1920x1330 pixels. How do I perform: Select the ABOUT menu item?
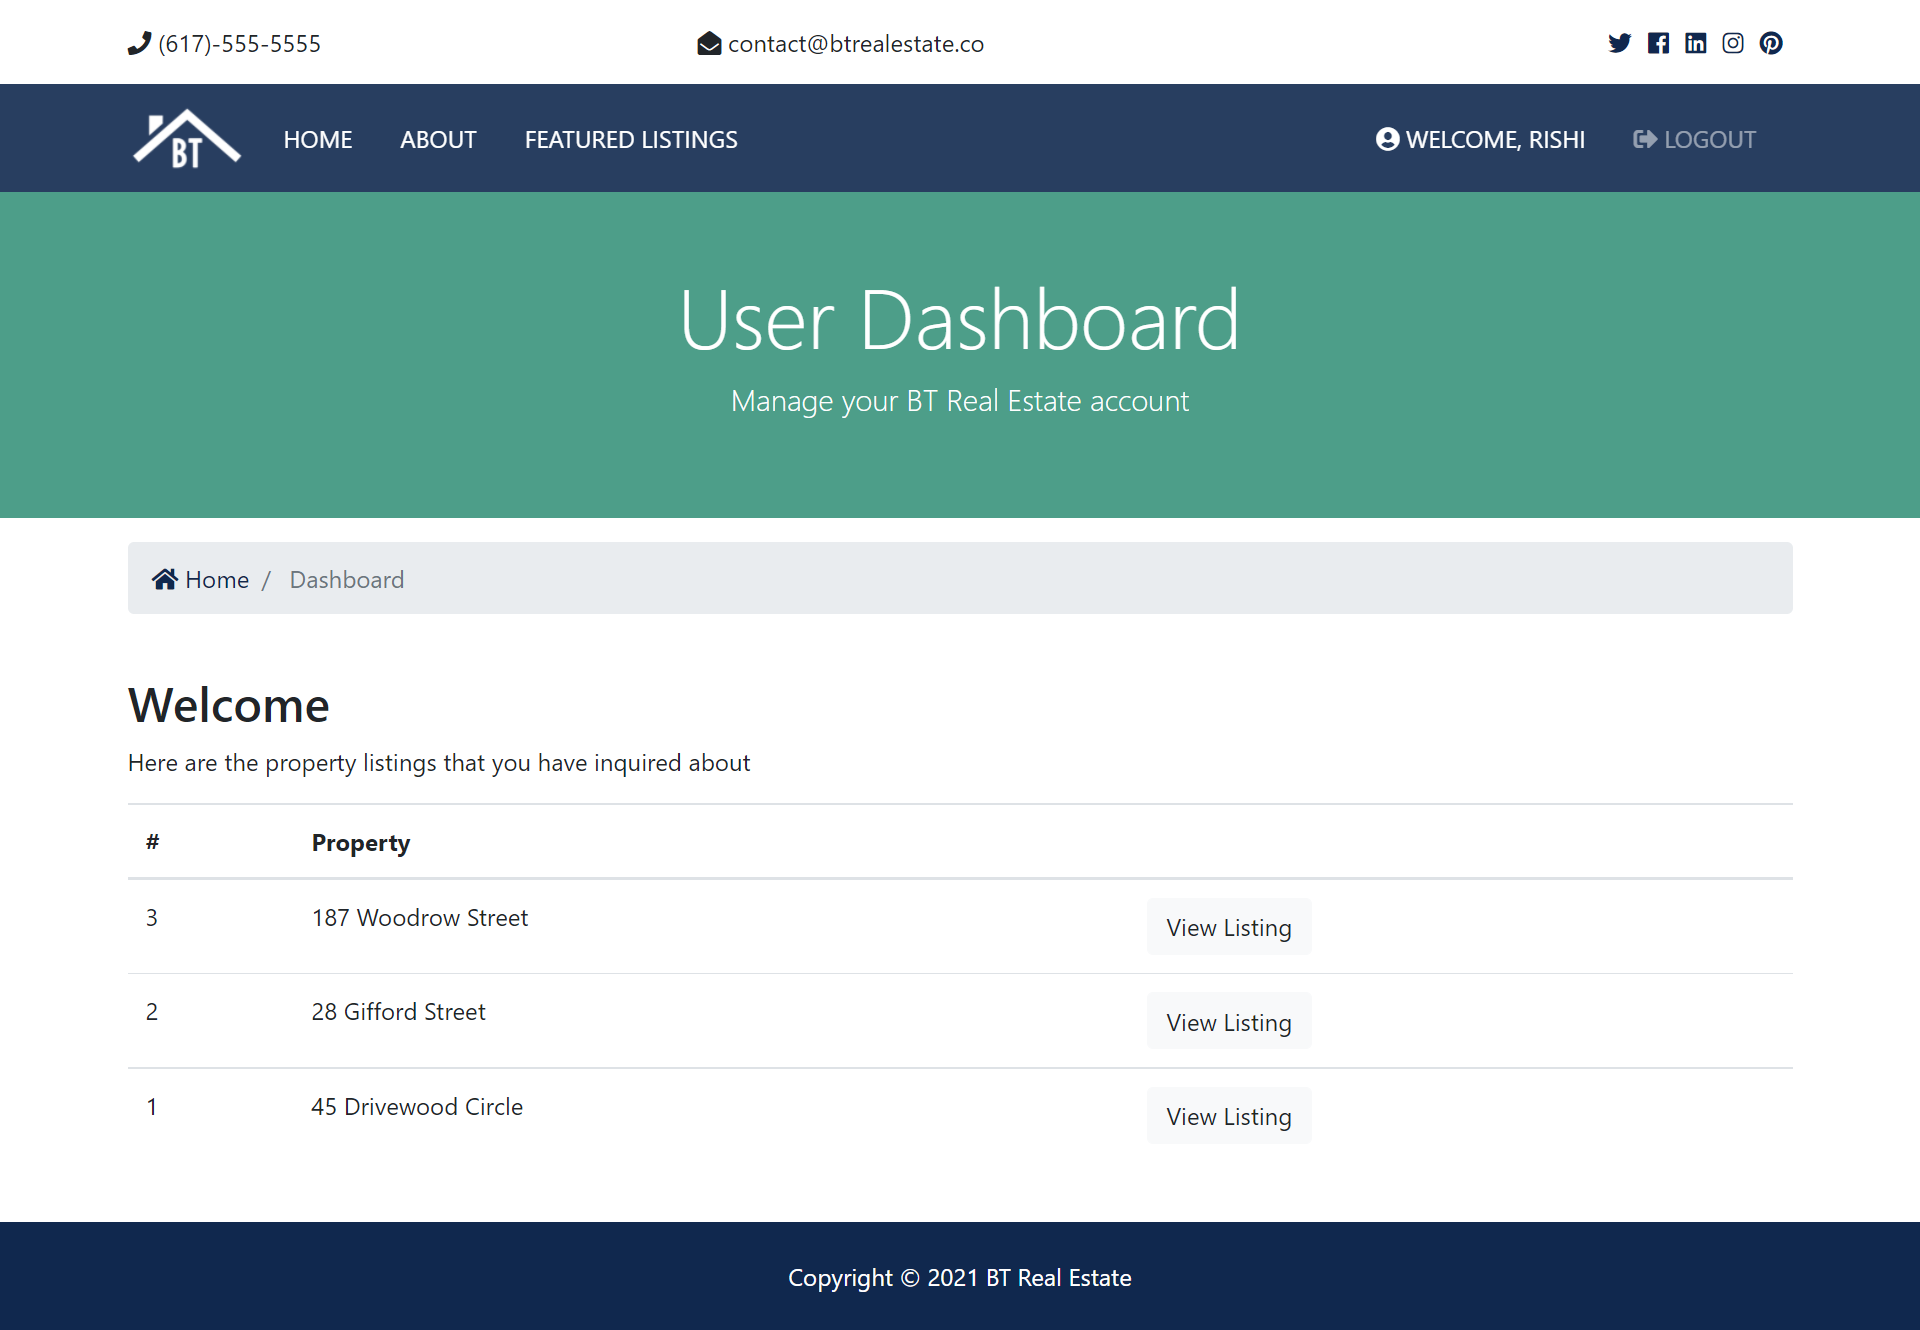coord(438,139)
